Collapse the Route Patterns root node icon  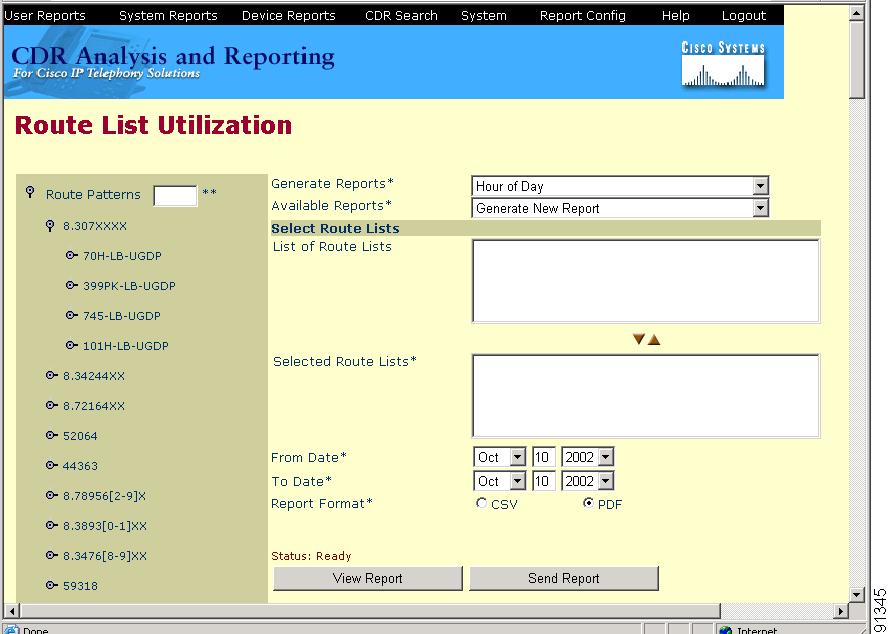(x=31, y=192)
